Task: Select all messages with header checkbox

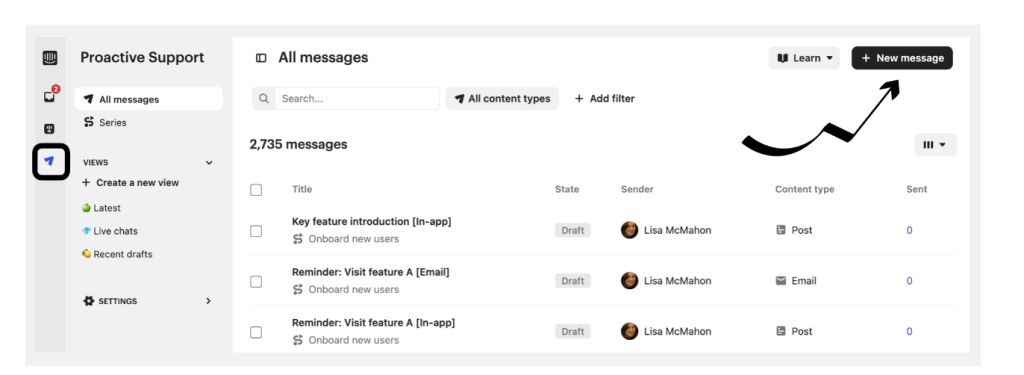Action: coord(256,190)
